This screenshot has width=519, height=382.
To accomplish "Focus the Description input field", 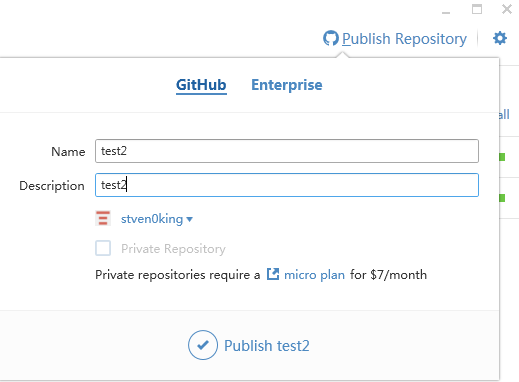I will tap(287, 185).
